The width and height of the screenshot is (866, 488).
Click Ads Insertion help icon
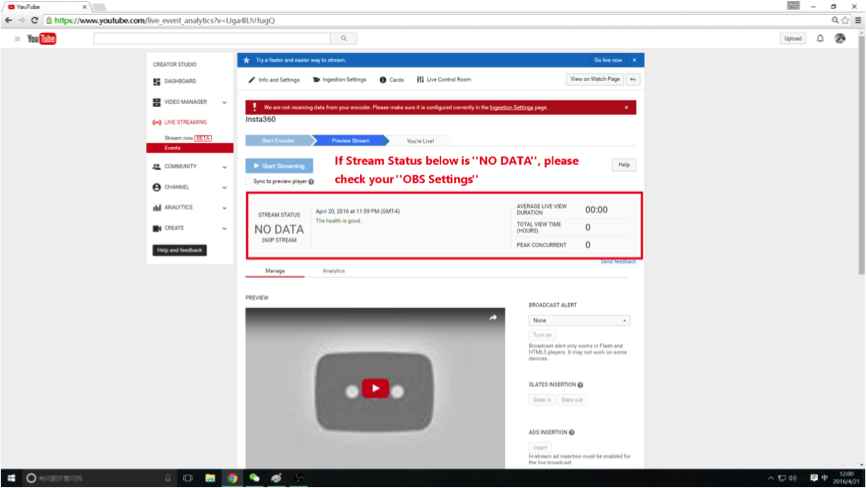pyautogui.click(x=572, y=433)
